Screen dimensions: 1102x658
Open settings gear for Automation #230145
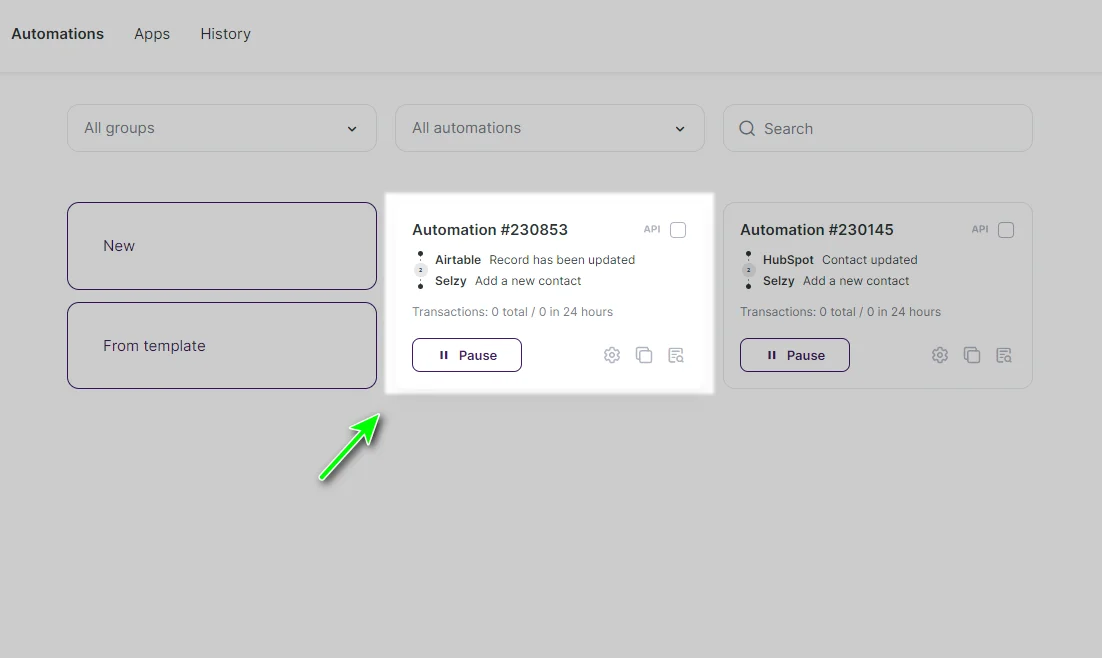pyautogui.click(x=940, y=354)
